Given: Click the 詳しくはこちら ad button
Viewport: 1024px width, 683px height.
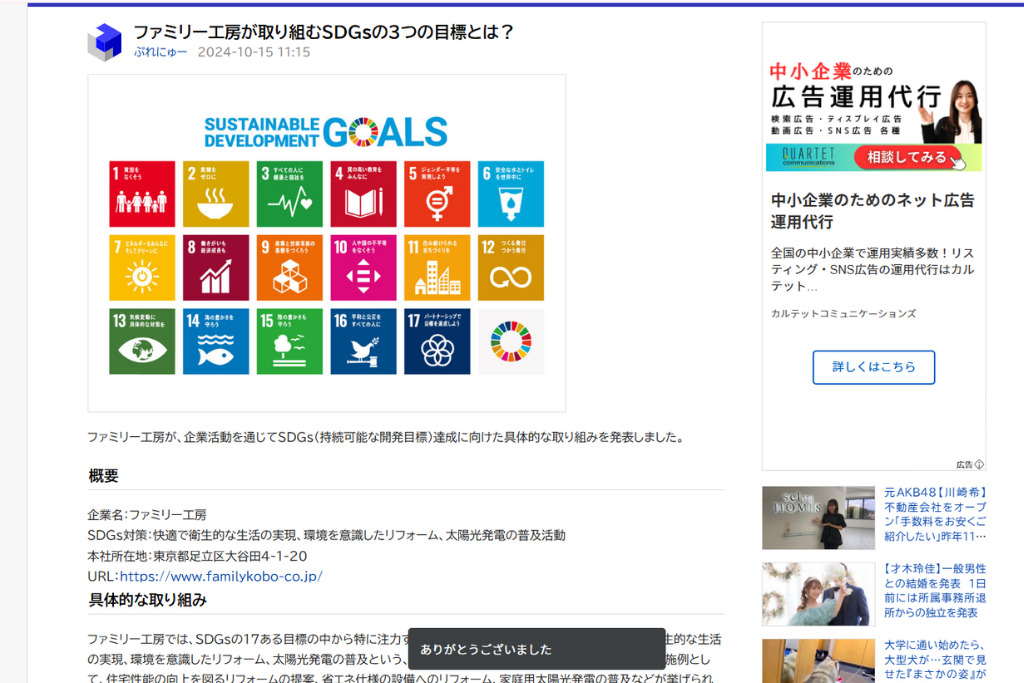Looking at the screenshot, I should [x=873, y=367].
